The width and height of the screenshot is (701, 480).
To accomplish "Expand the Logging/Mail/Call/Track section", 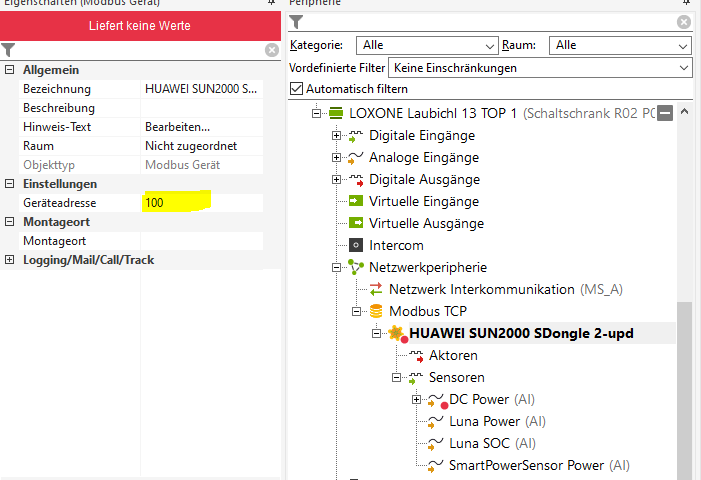I will 9,260.
